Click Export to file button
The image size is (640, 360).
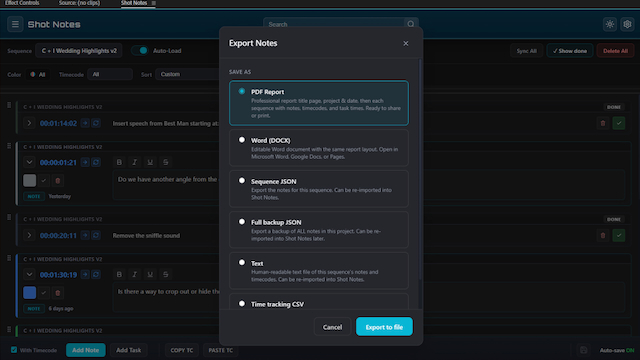384,327
